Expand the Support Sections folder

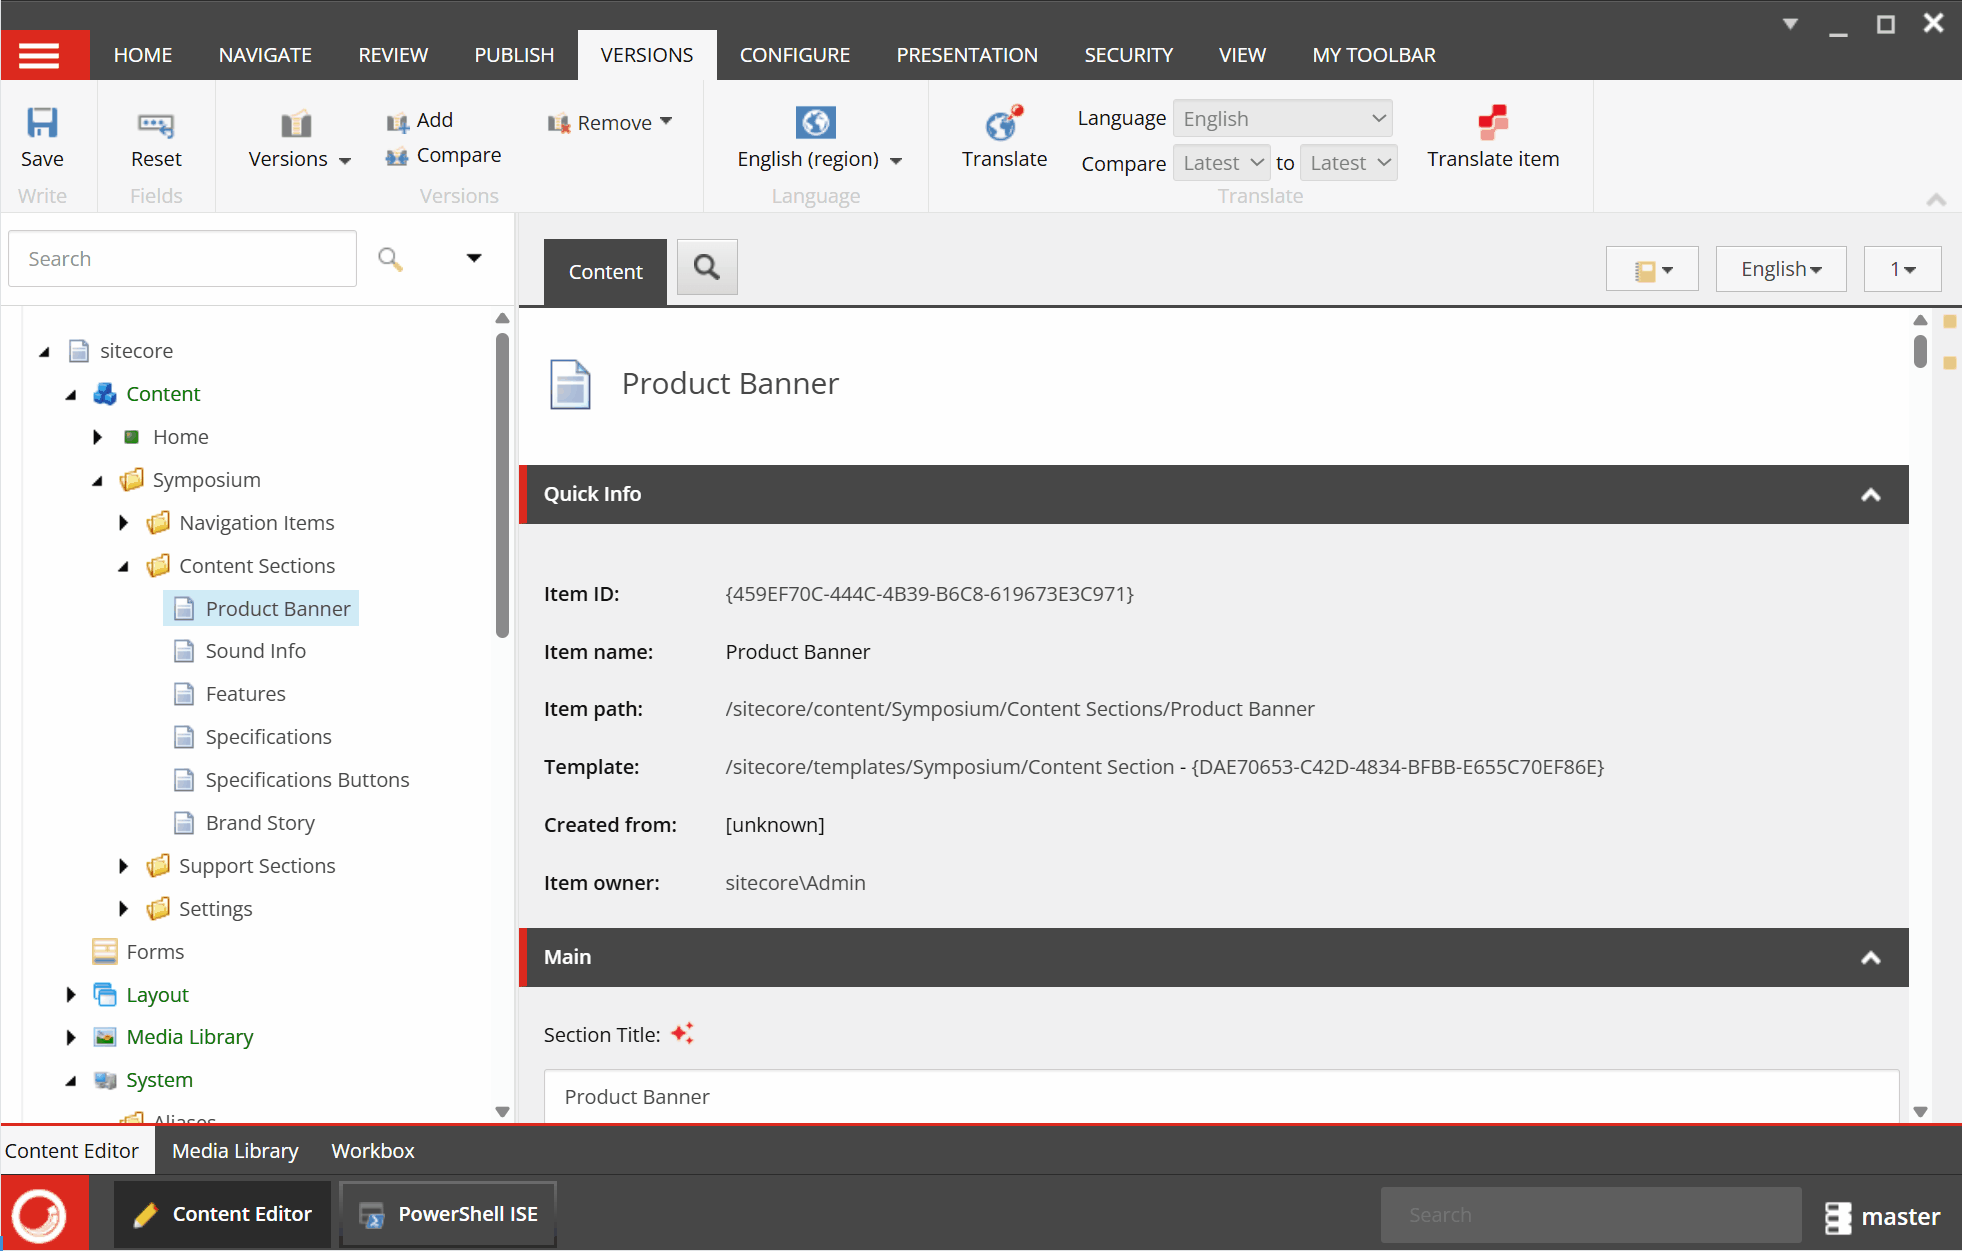tap(124, 866)
